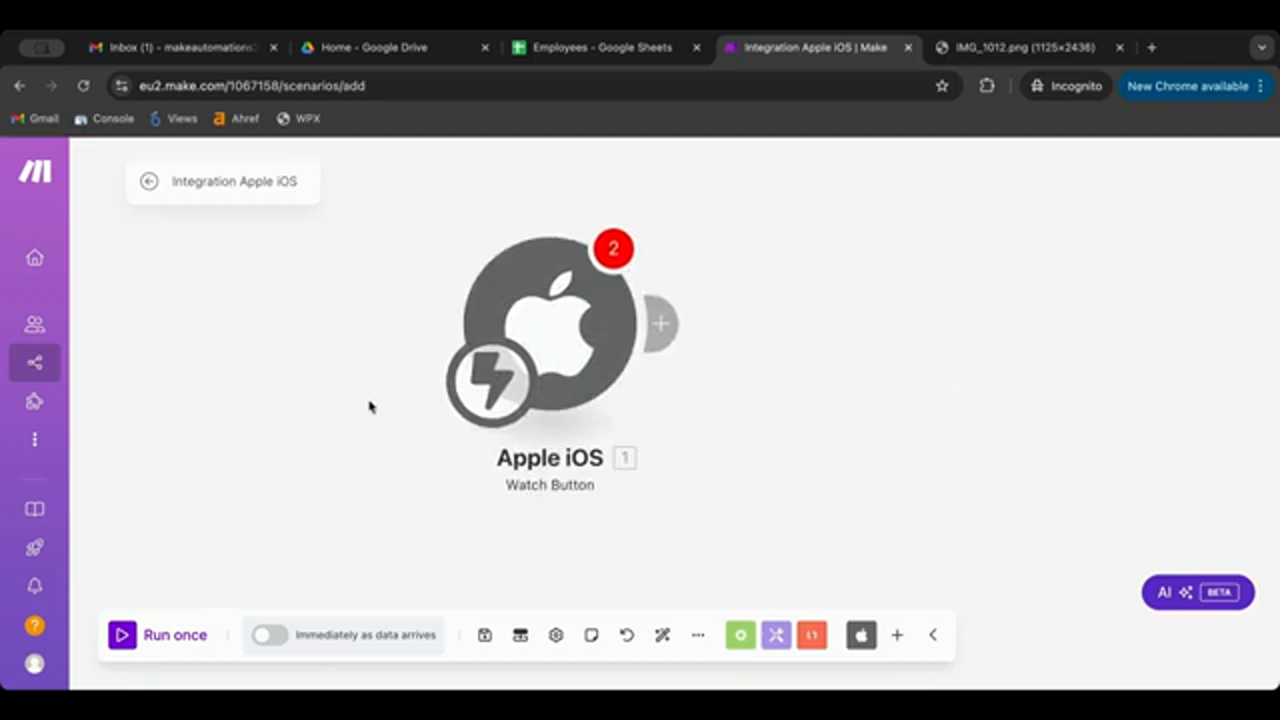Open scenario settings gear icon
This screenshot has width=1280, height=720.
556,635
